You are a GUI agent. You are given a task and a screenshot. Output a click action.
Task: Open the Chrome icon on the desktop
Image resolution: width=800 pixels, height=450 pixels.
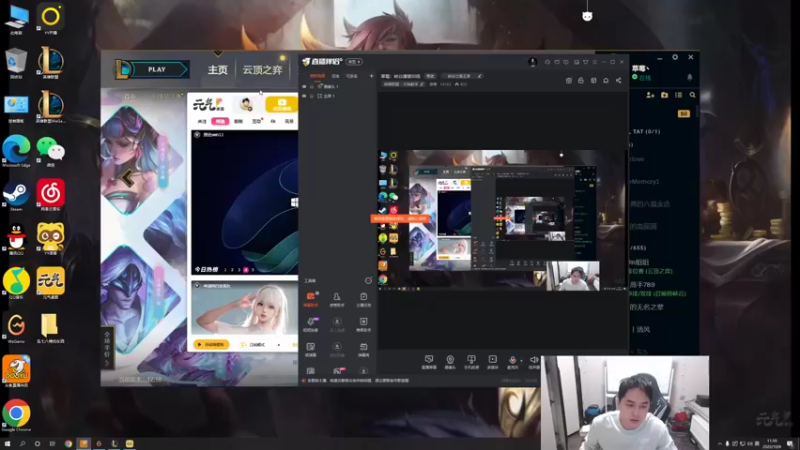point(16,414)
